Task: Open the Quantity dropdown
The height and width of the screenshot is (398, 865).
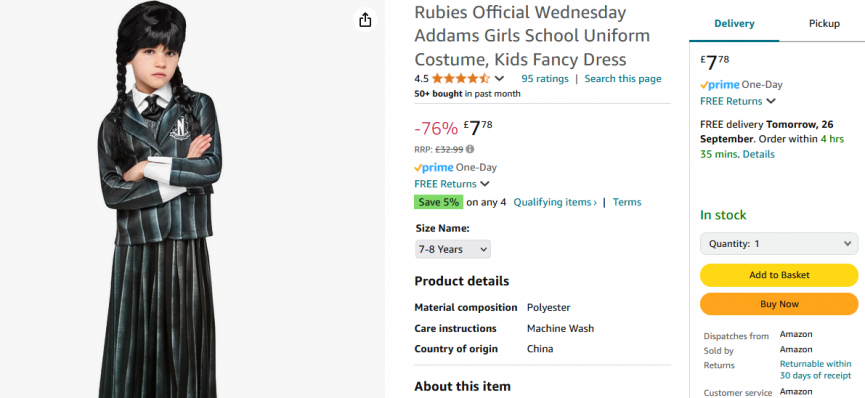Action: [x=779, y=243]
